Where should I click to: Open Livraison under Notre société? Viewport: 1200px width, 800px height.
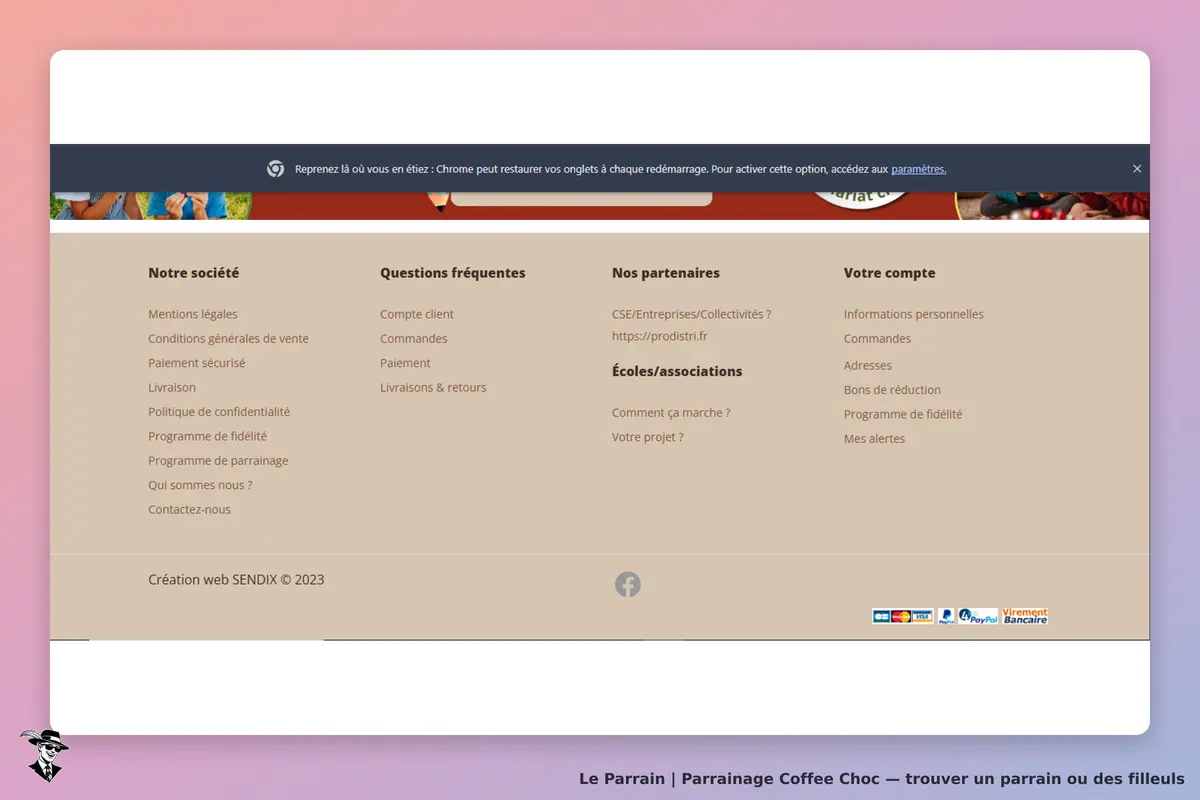click(172, 387)
